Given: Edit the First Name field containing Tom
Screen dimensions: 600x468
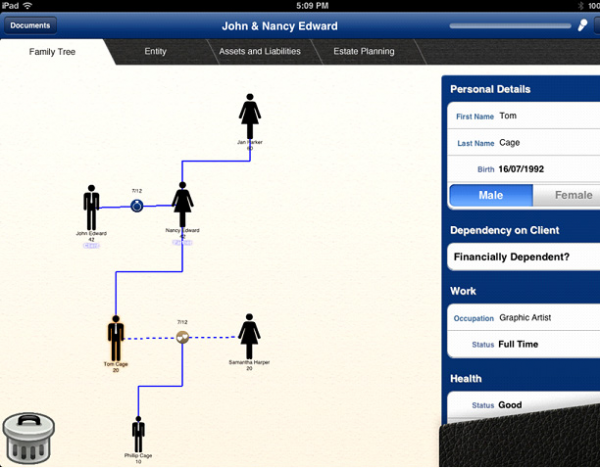Looking at the screenshot, I should pos(520,116).
